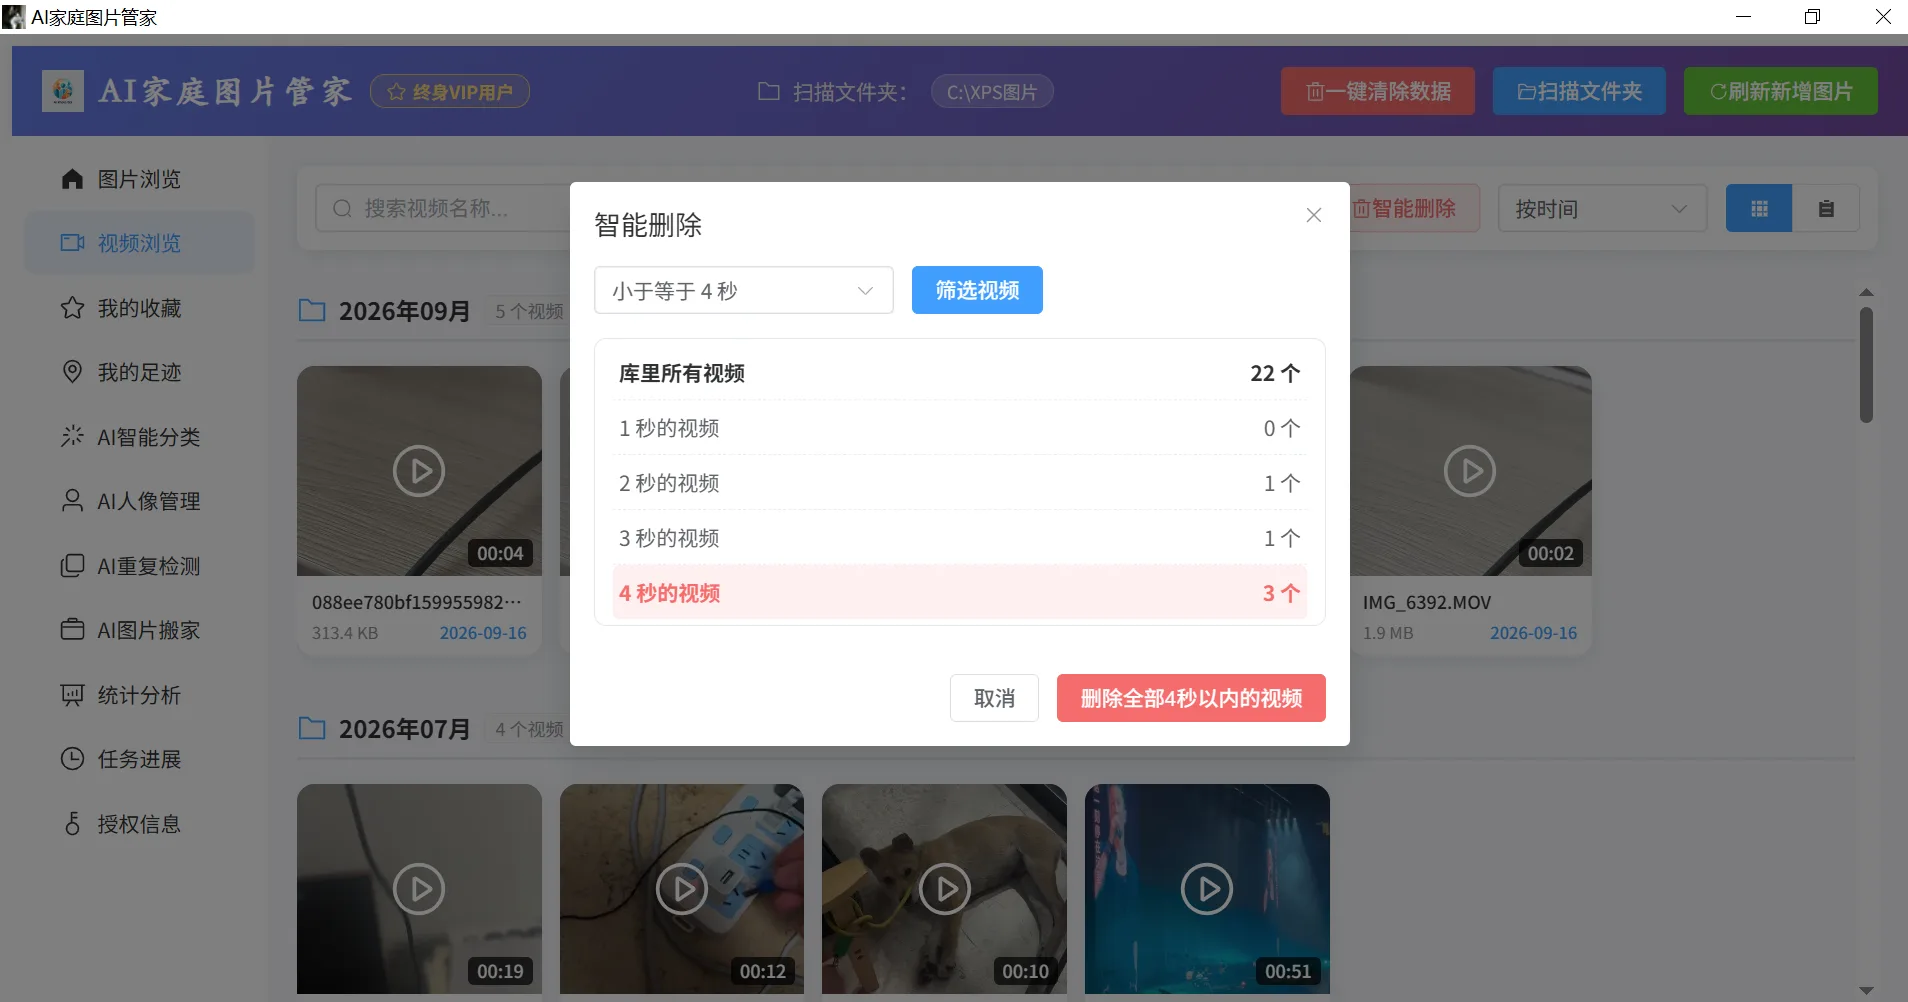The height and width of the screenshot is (1002, 1908).
Task: Select the 3 秒的视频 row
Action: coord(959,538)
